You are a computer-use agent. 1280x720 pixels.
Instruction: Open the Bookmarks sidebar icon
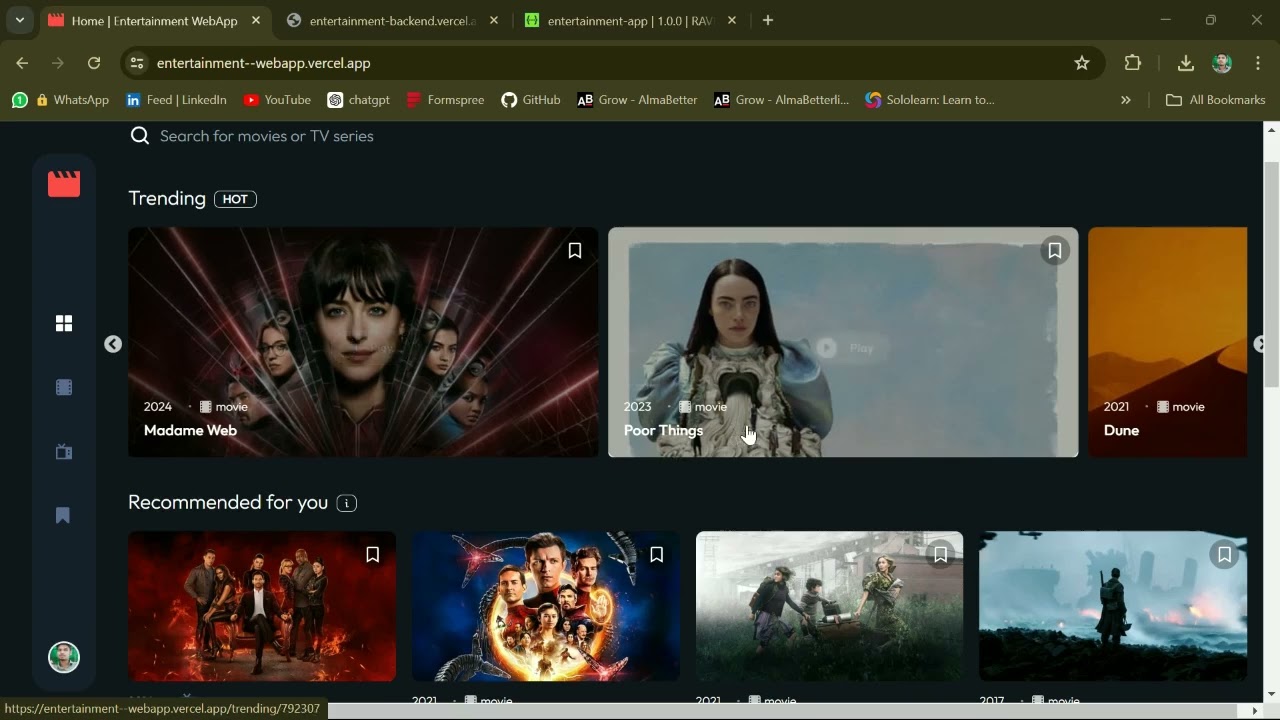point(63,515)
